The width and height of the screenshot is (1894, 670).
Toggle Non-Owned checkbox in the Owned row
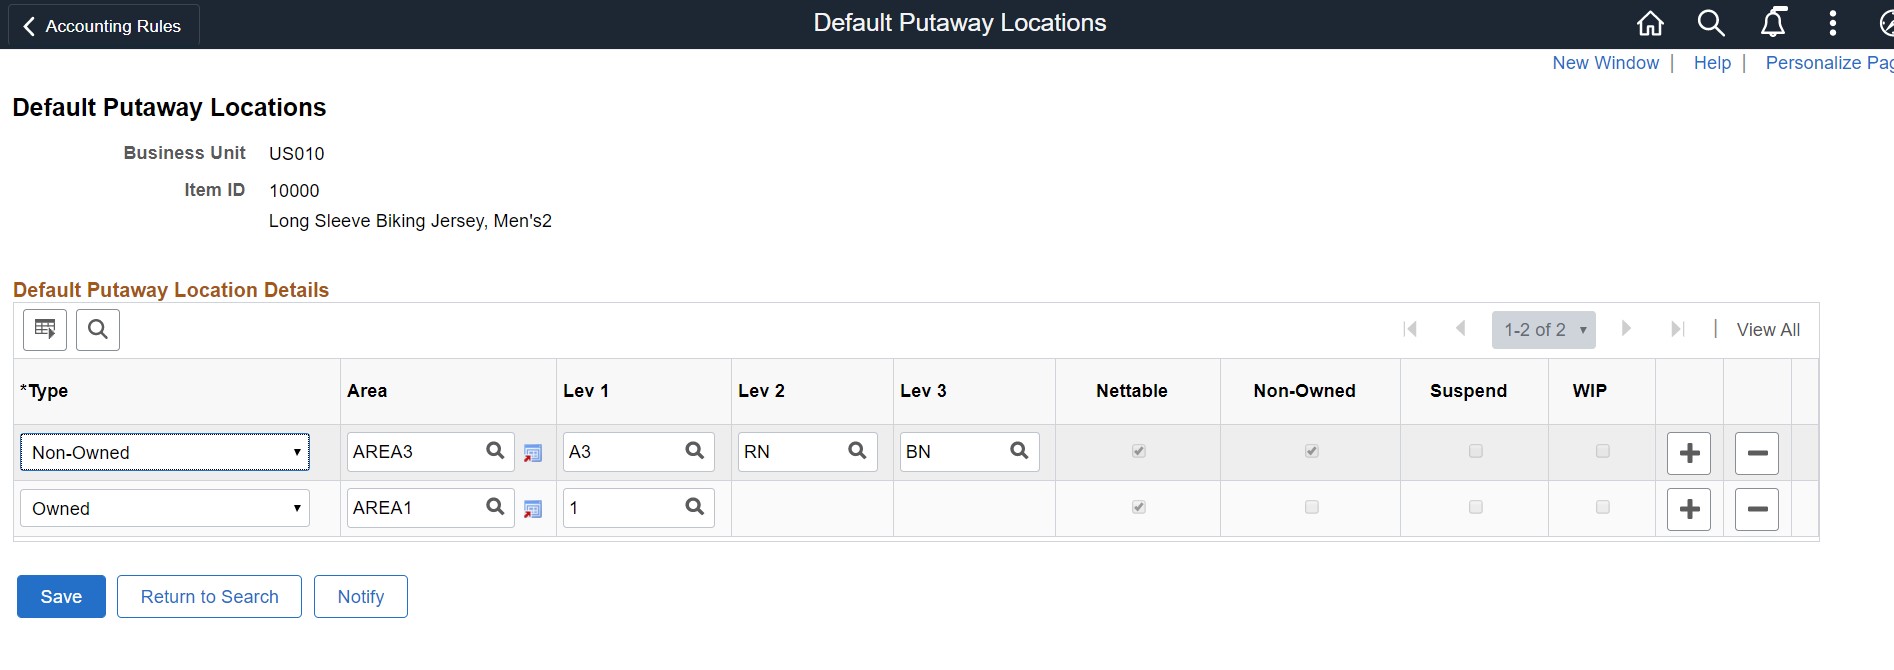(1311, 507)
